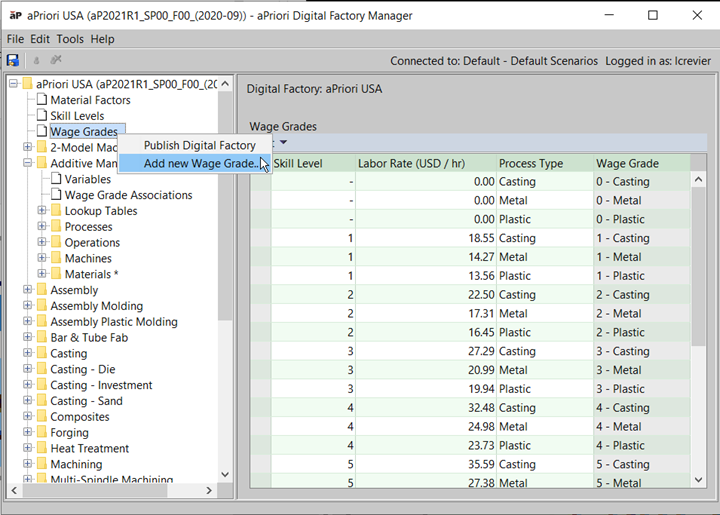The height and width of the screenshot is (515, 720).
Task: Expand the Machines node
Action: coord(42,258)
